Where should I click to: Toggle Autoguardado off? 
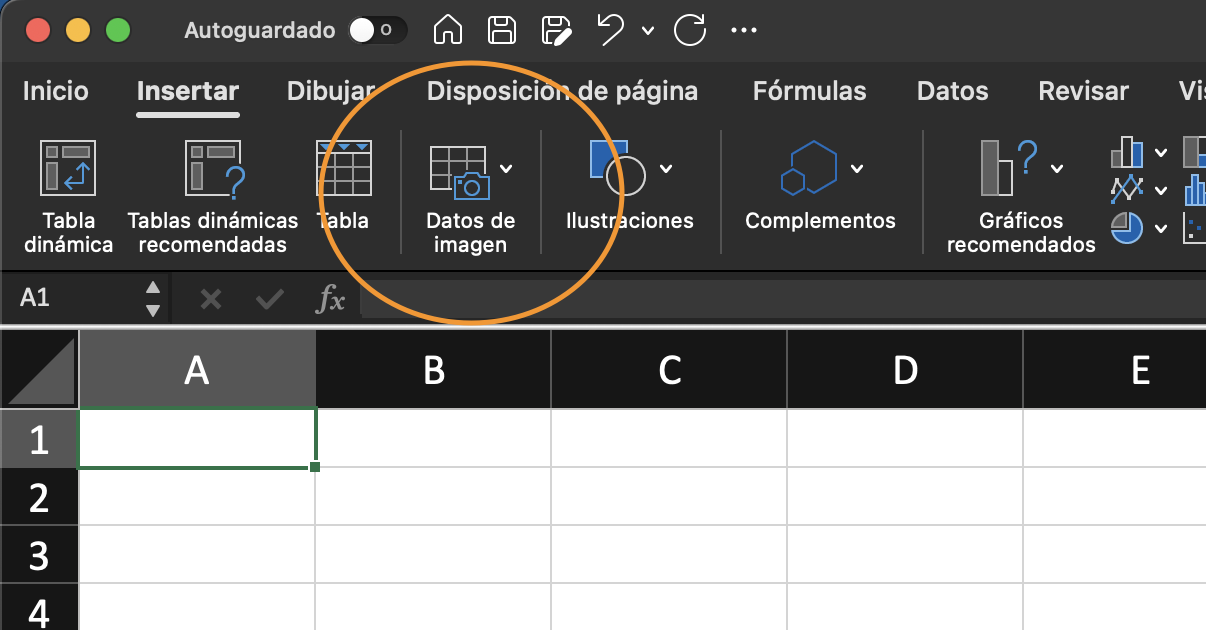377,30
